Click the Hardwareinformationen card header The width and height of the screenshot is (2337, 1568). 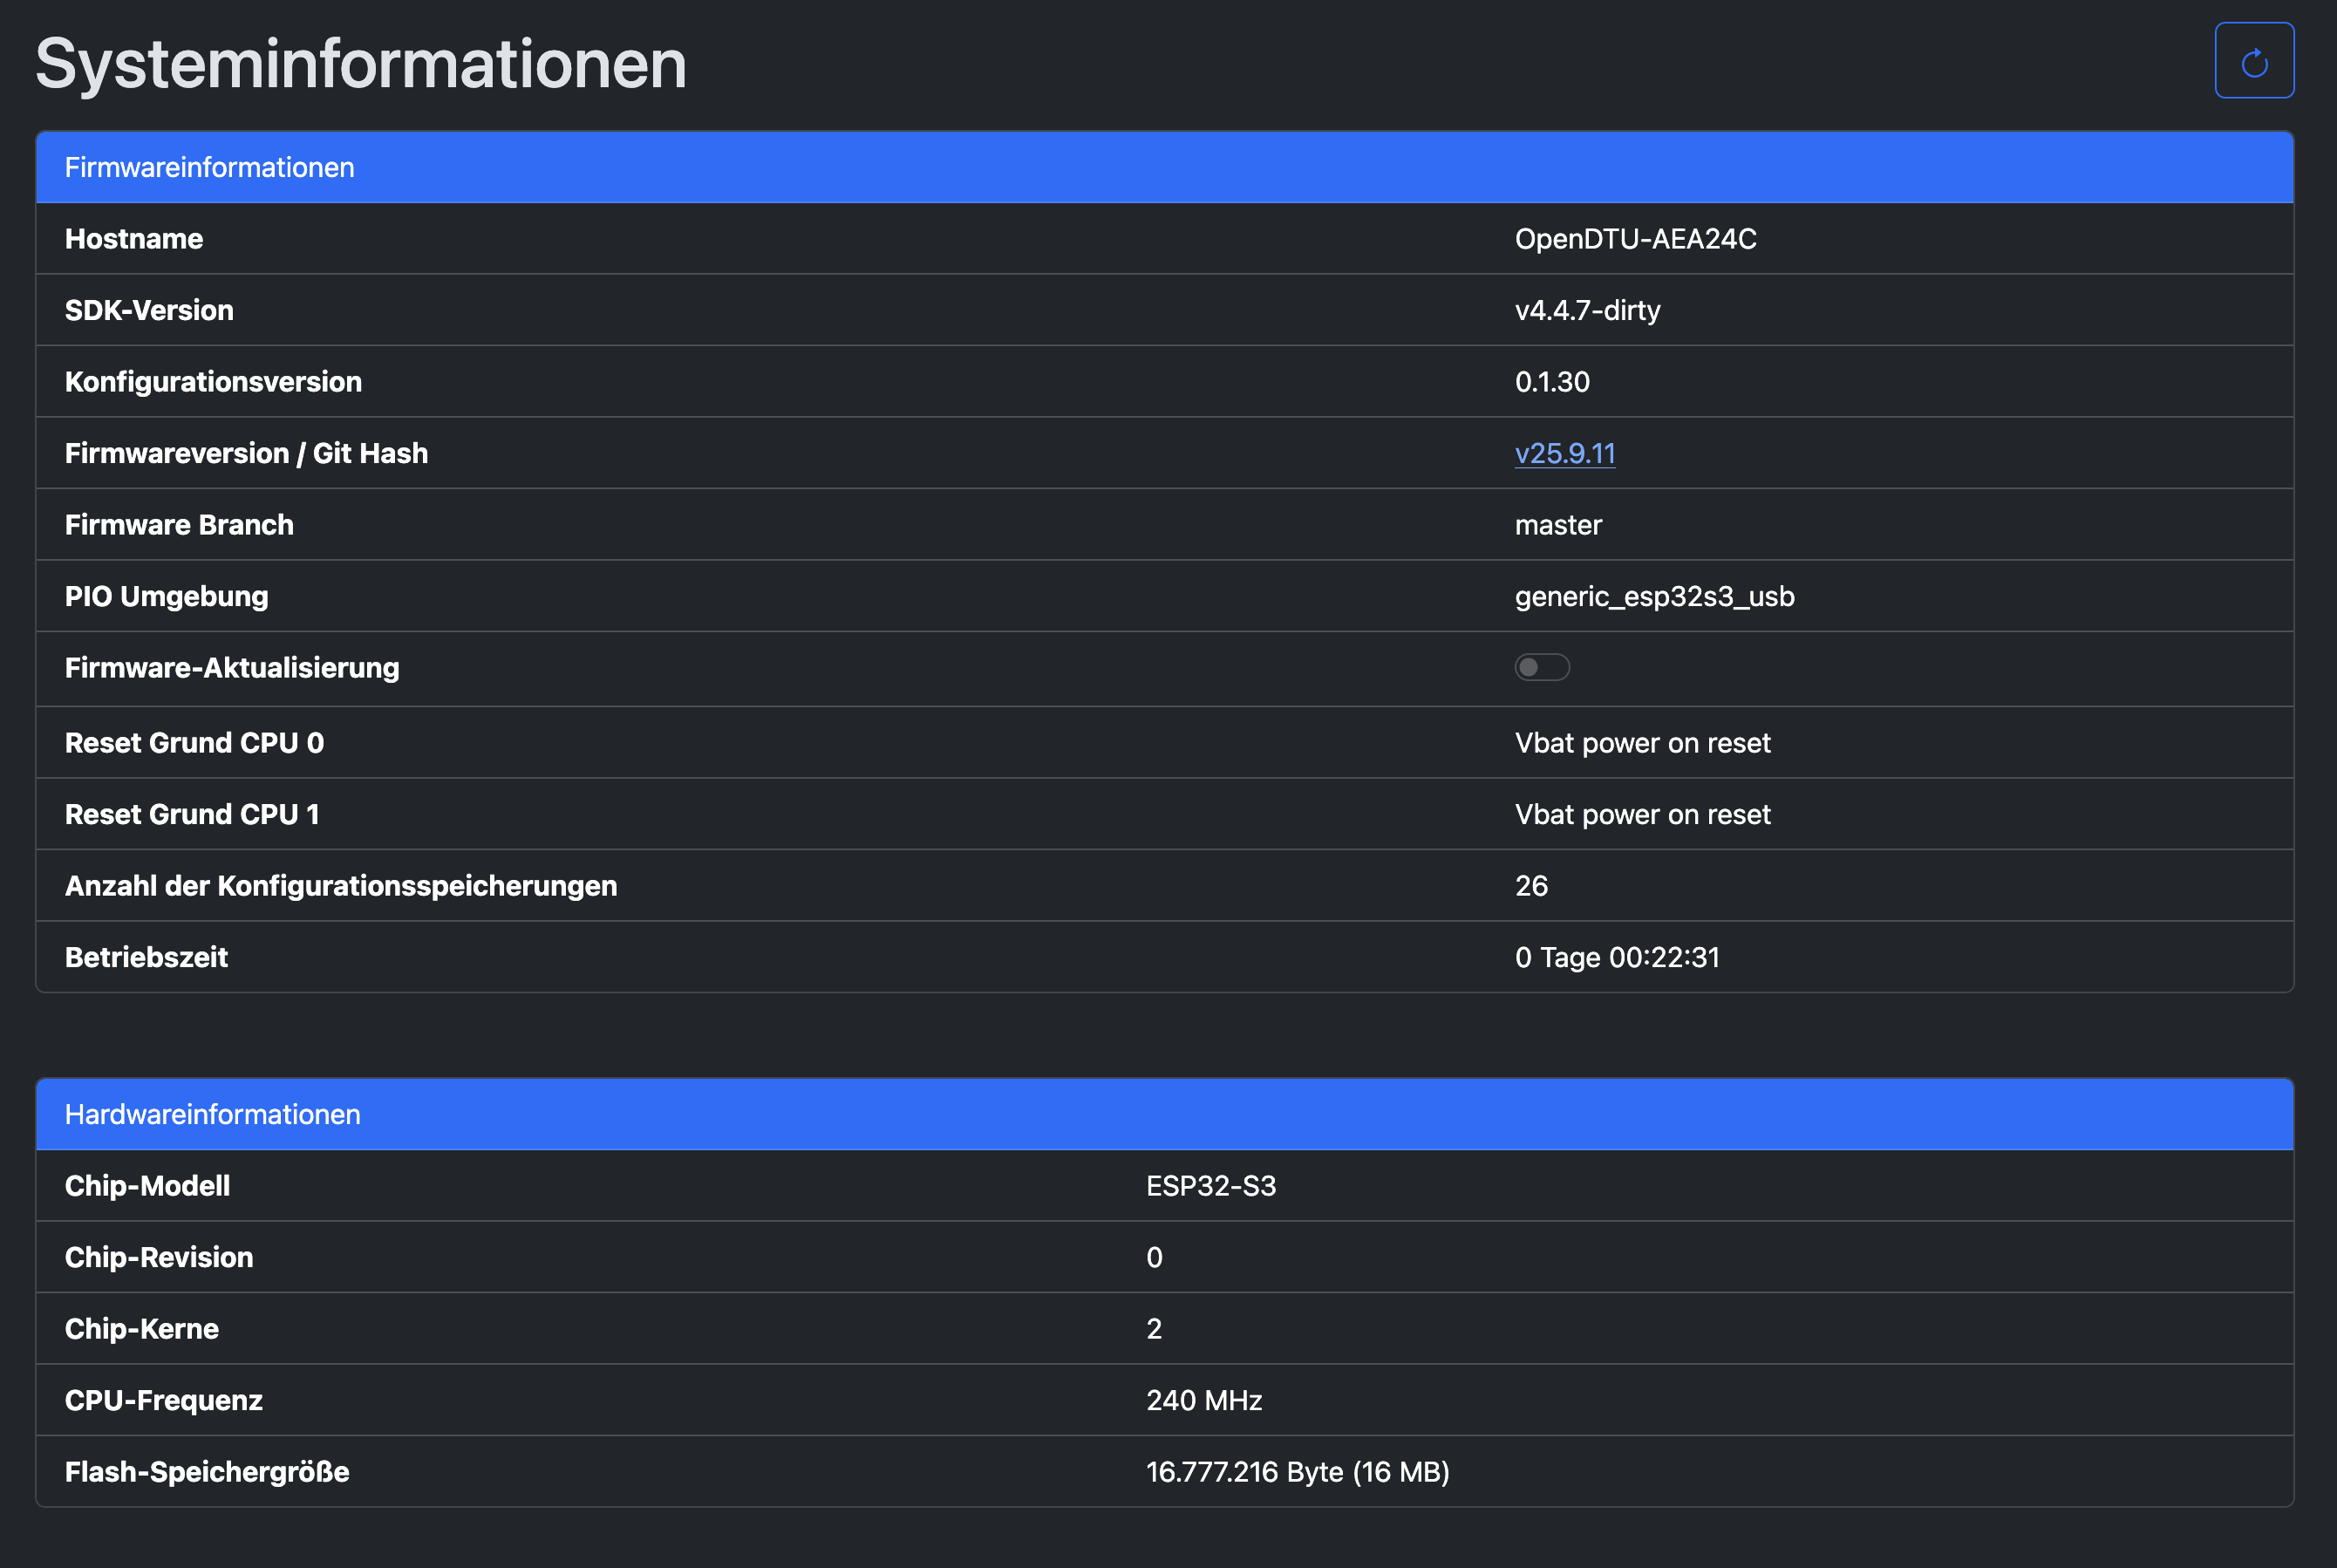point(212,1114)
